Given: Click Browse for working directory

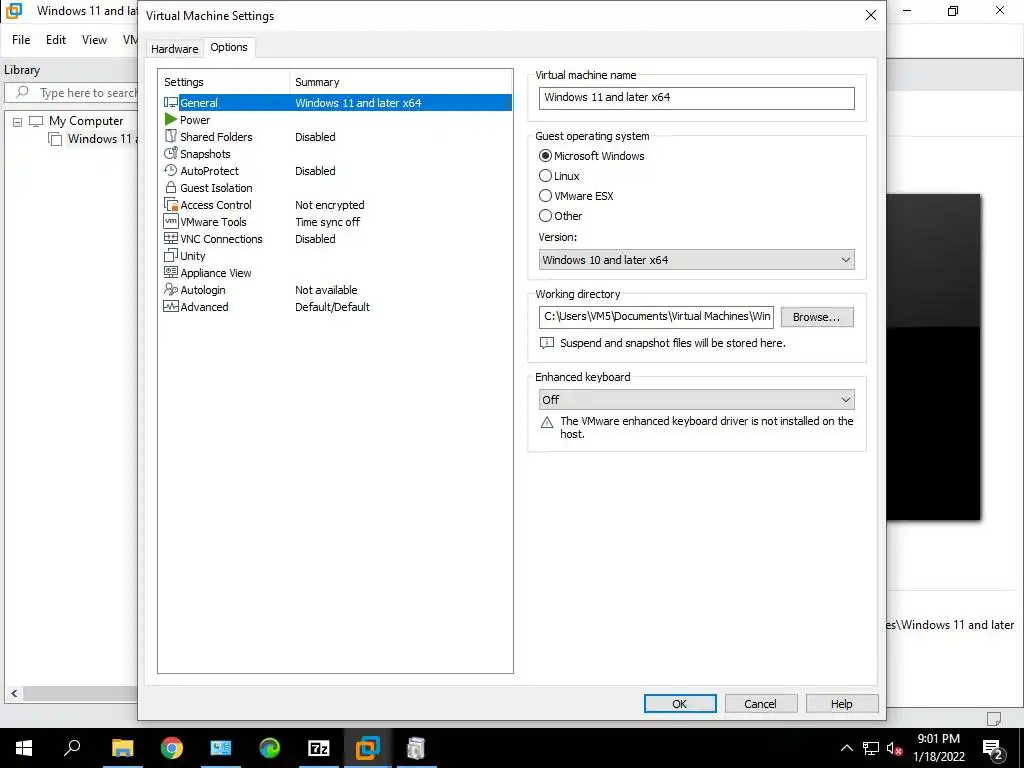Looking at the screenshot, I should [817, 317].
